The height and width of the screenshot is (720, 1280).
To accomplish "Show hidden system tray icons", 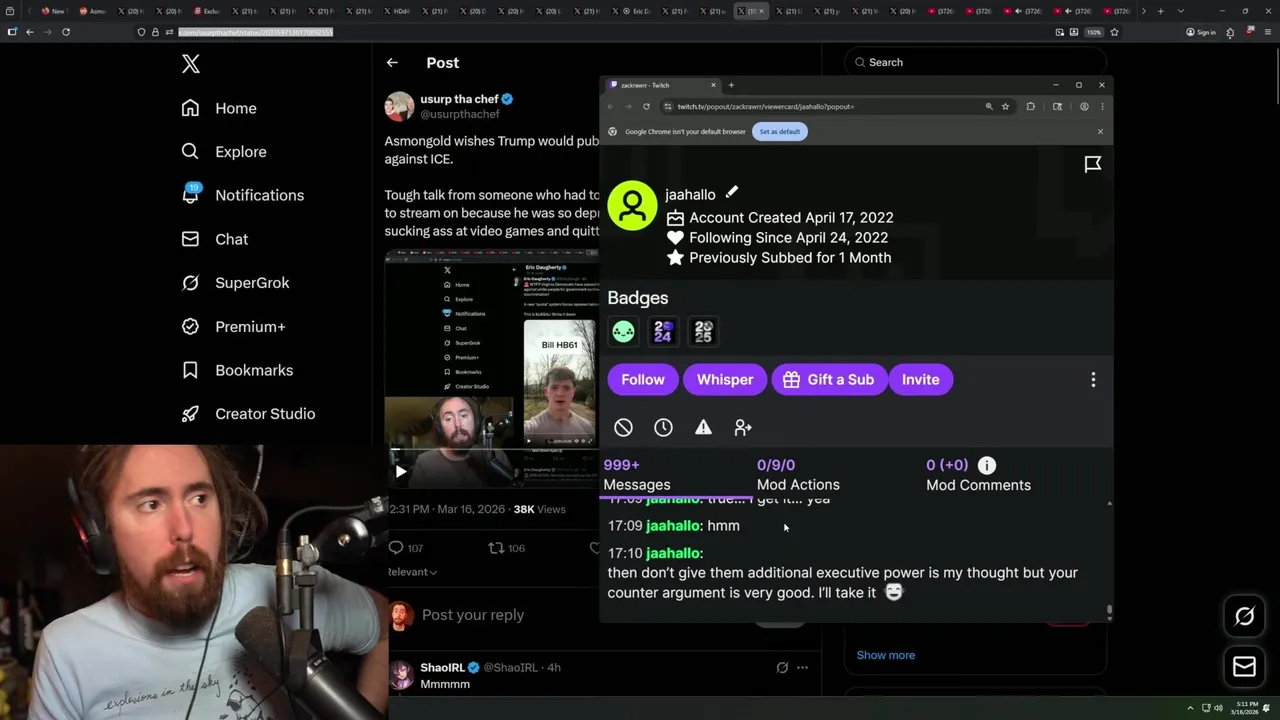I will click(x=1190, y=708).
